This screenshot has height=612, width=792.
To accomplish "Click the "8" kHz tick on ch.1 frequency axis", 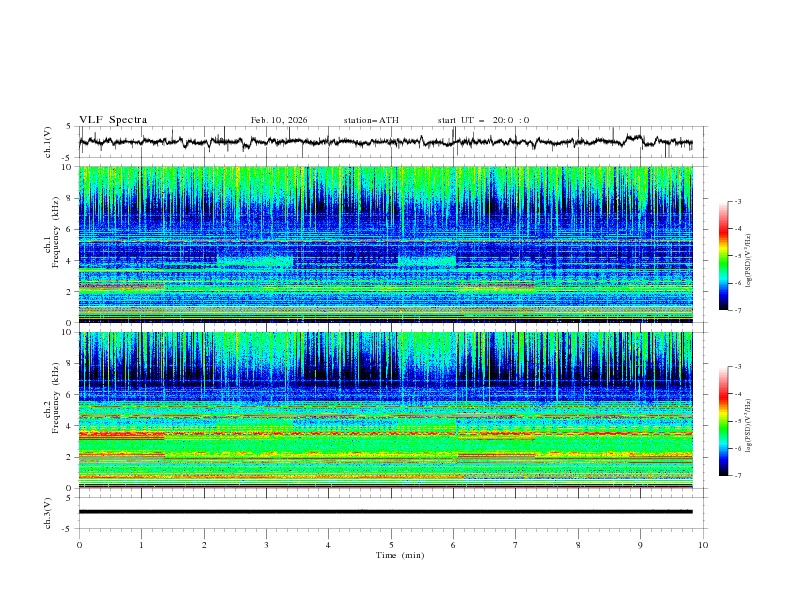I will [71, 198].
